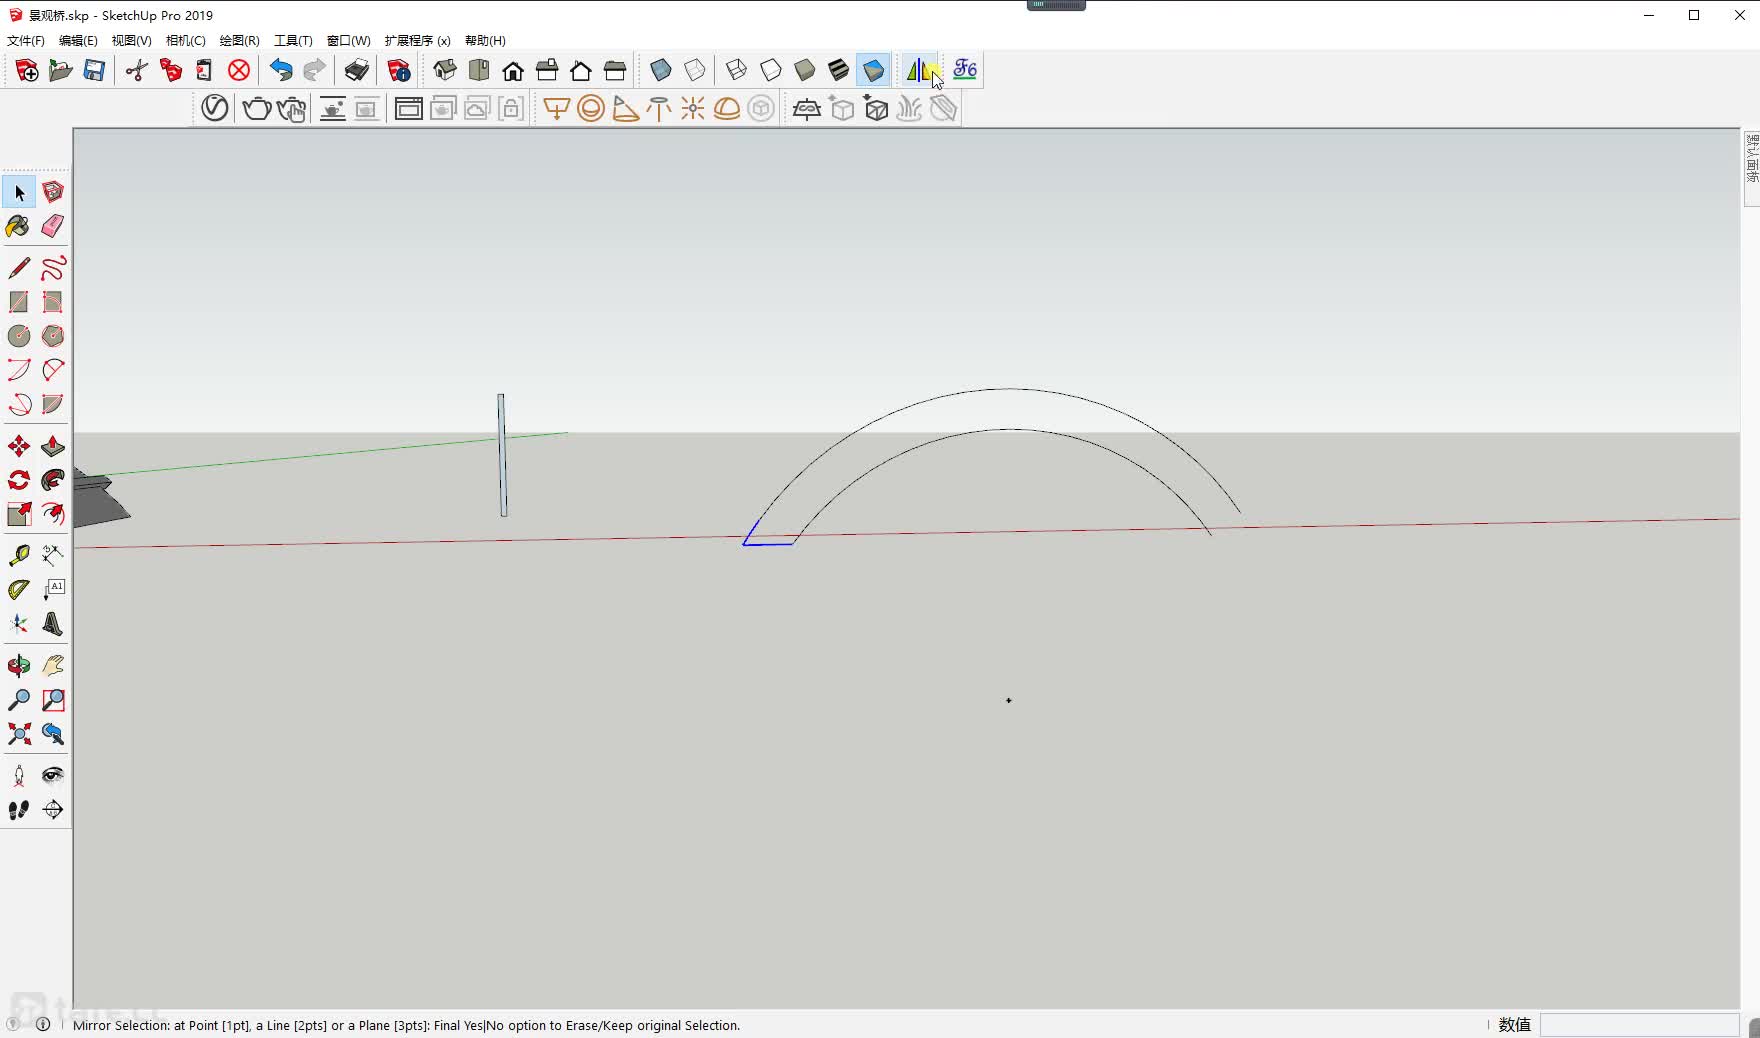1760x1038 pixels.
Task: Select the Polygon tool
Action: pyautogui.click(x=53, y=336)
